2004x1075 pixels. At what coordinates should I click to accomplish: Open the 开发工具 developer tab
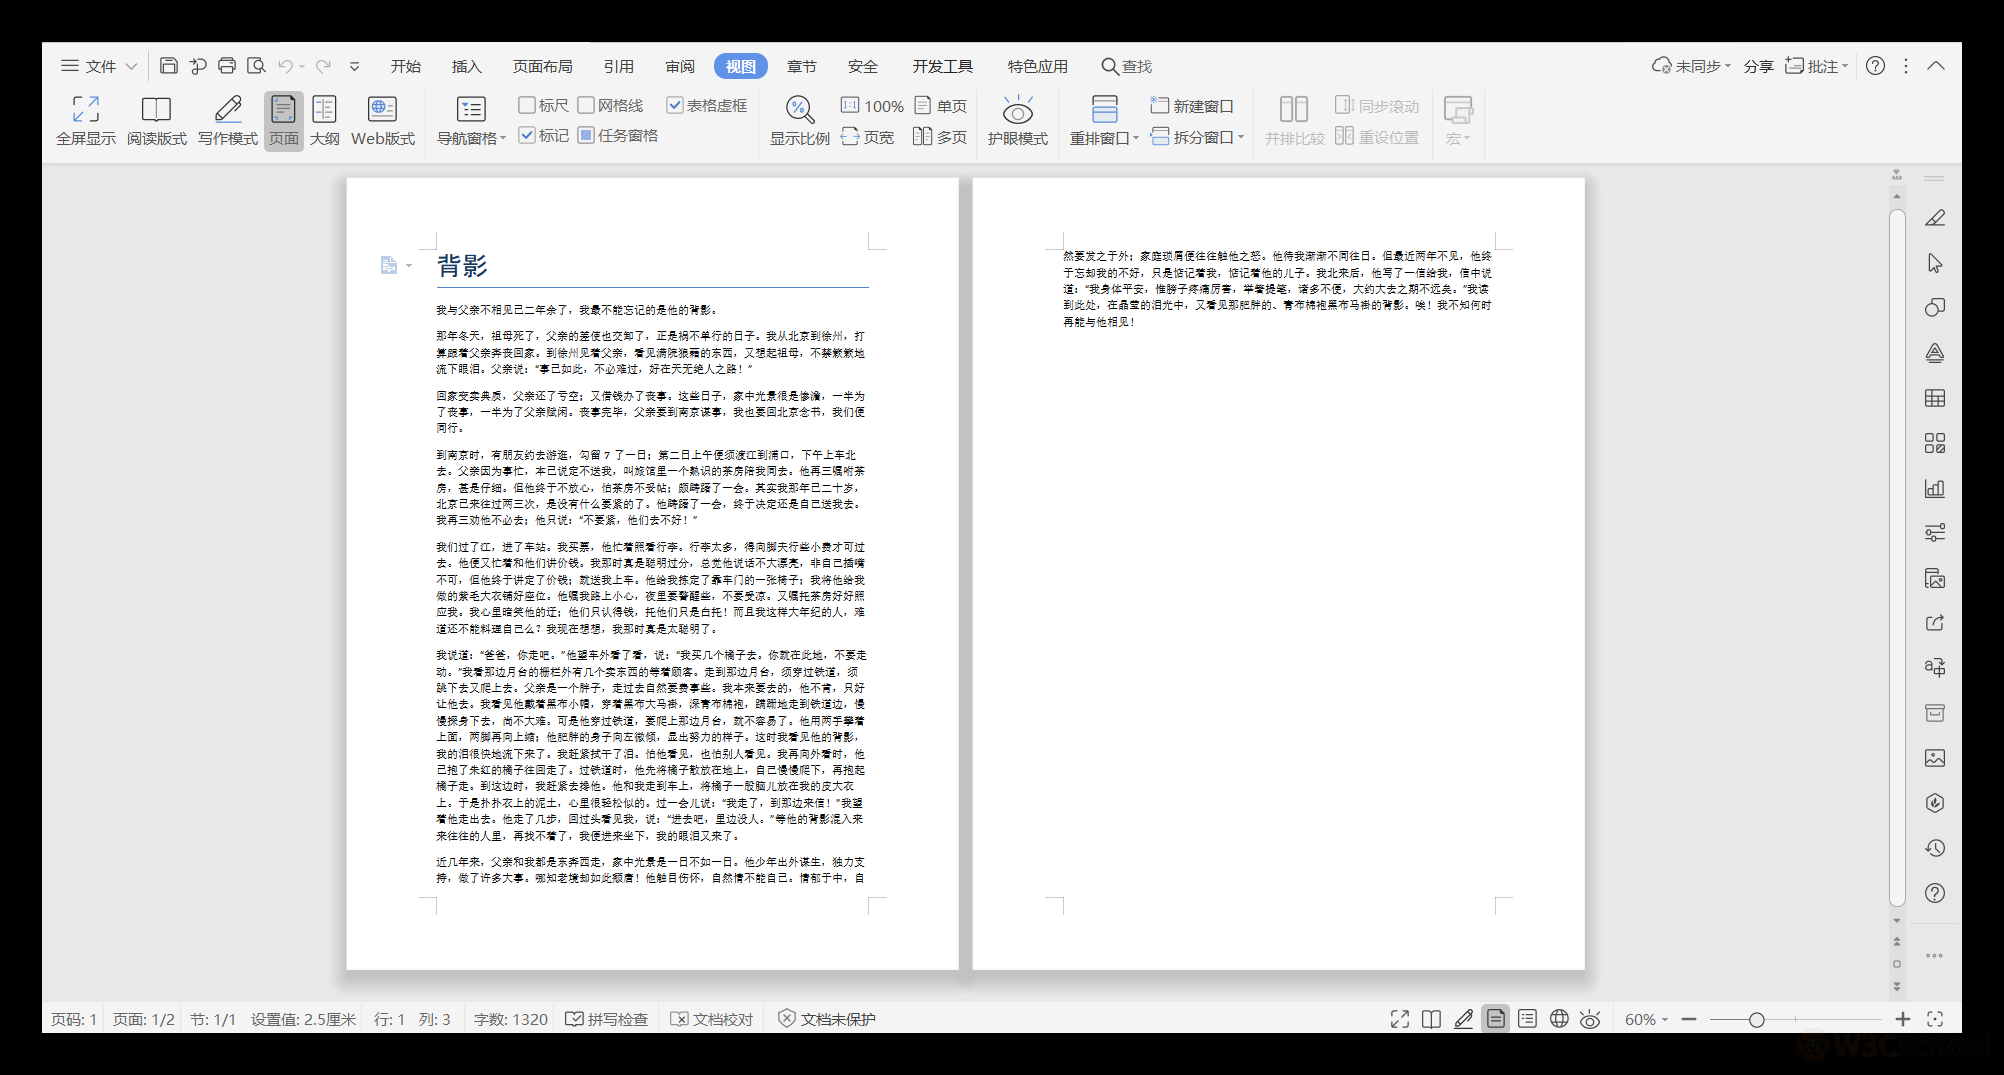(943, 66)
